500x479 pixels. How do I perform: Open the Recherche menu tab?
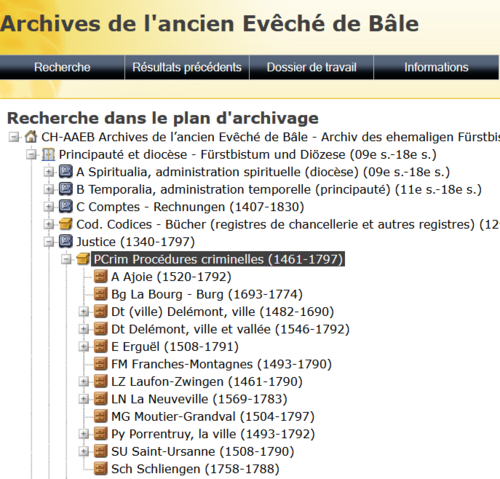(x=62, y=67)
